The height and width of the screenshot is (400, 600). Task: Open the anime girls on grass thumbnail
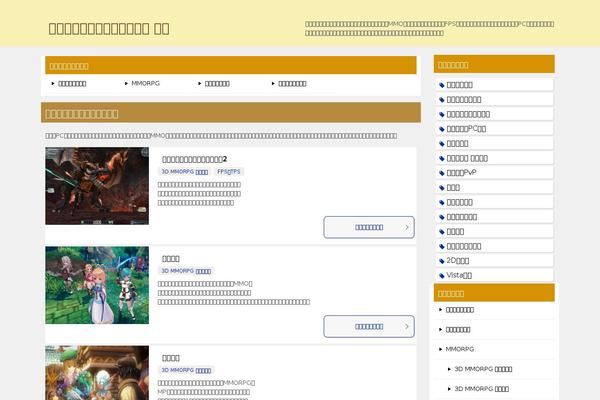[x=97, y=285]
